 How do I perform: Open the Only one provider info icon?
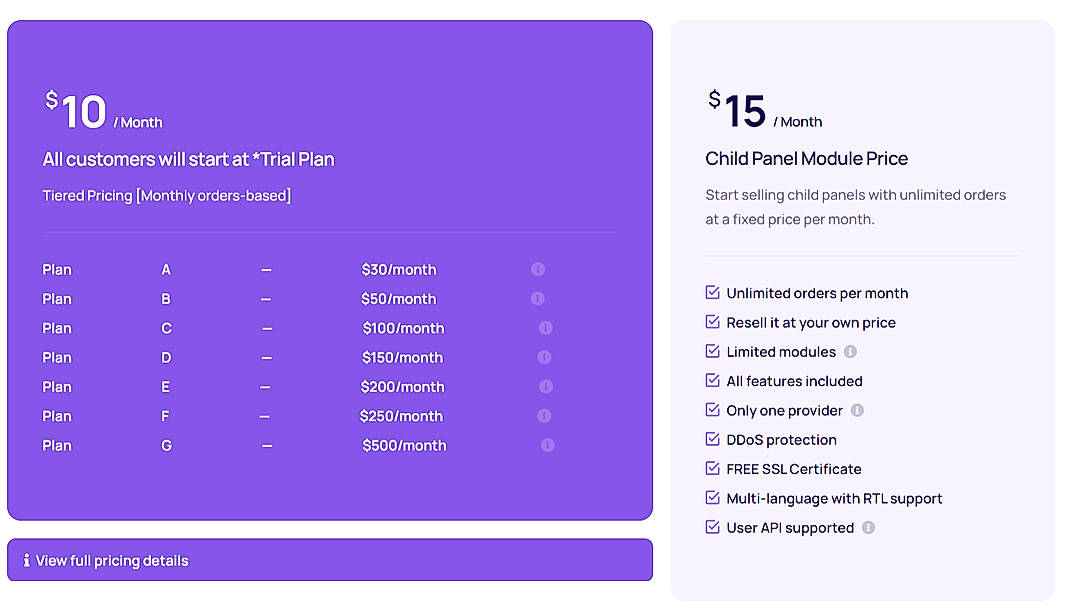click(x=858, y=410)
